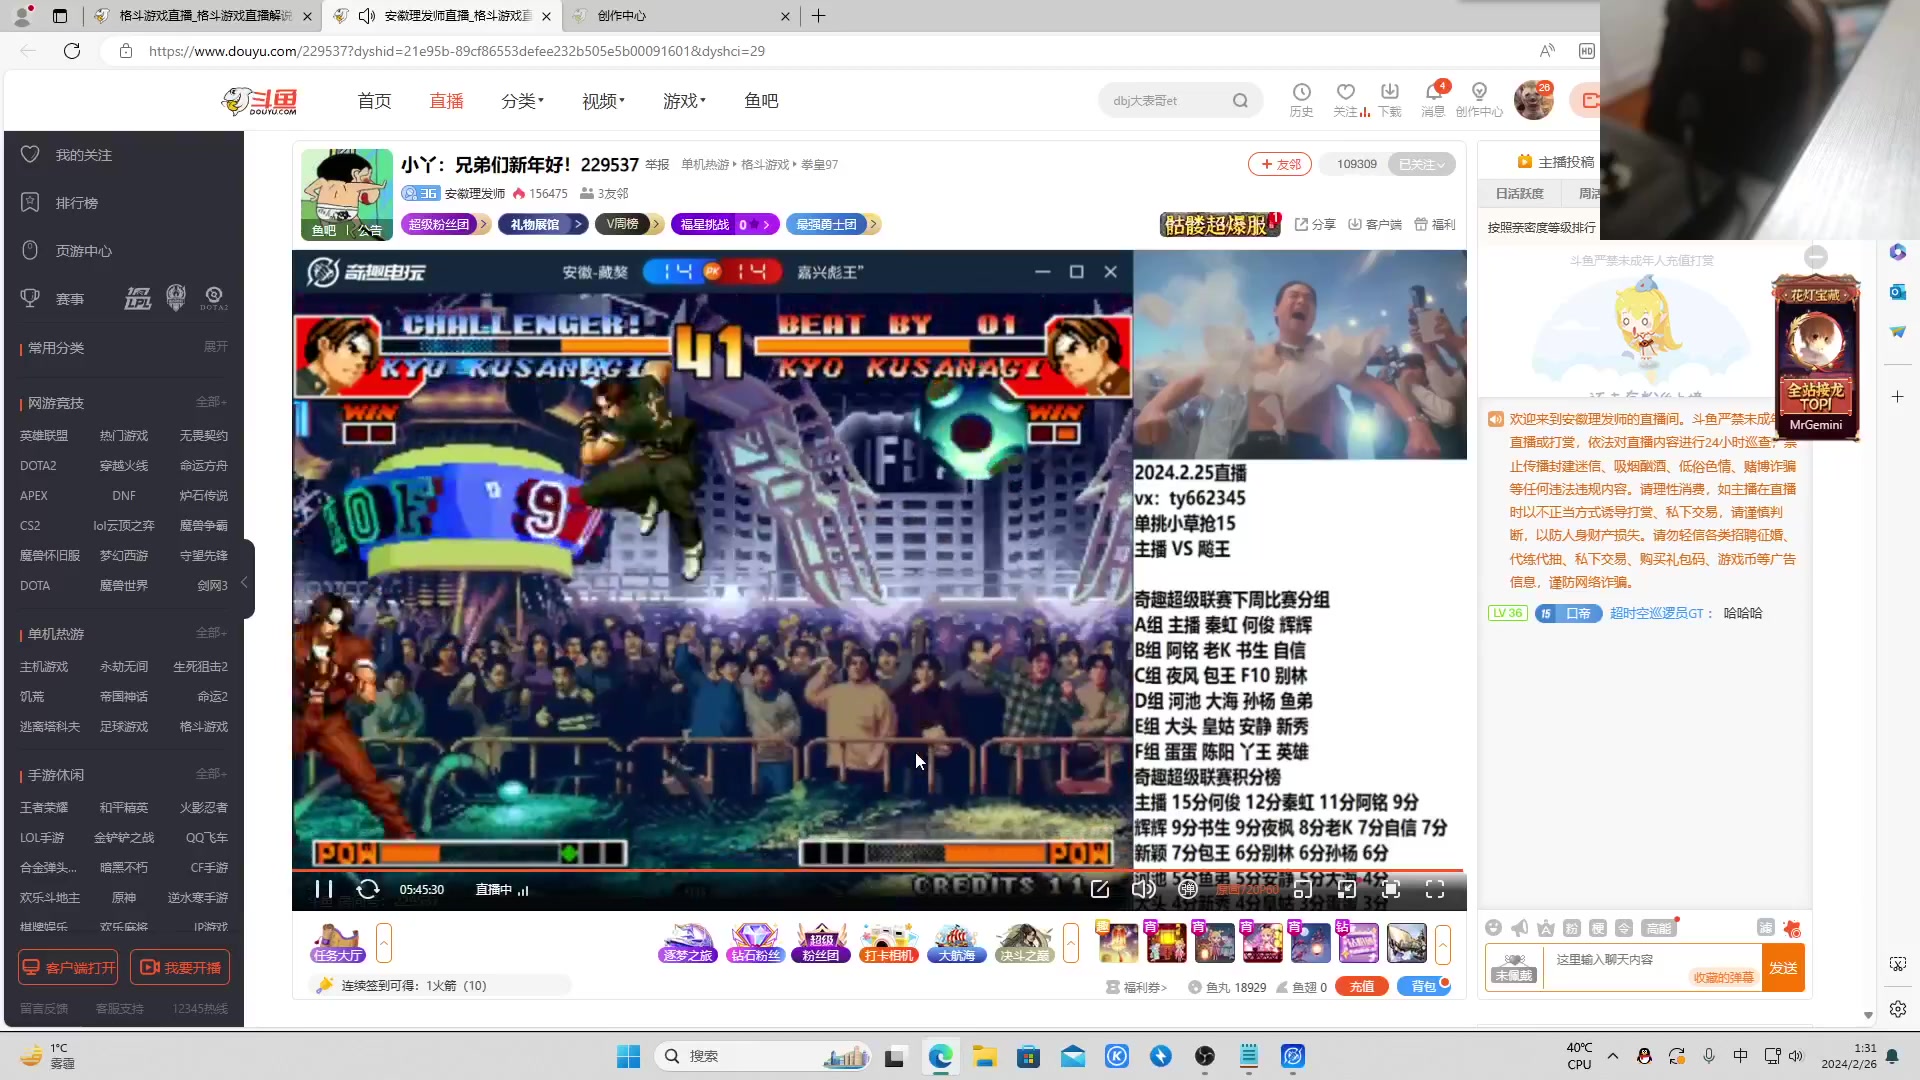Click 发送 to send a chat message

pos(1785,967)
